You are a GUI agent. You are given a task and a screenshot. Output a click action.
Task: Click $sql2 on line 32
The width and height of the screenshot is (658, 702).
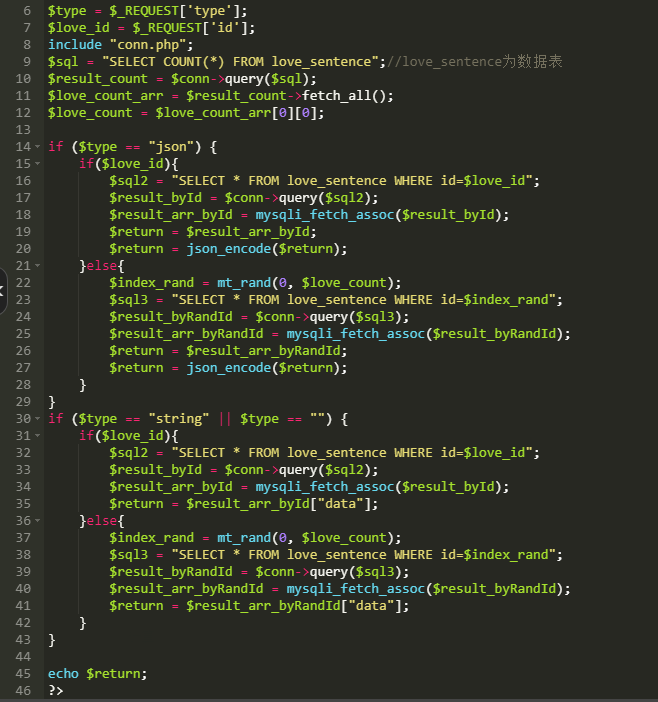coord(128,453)
